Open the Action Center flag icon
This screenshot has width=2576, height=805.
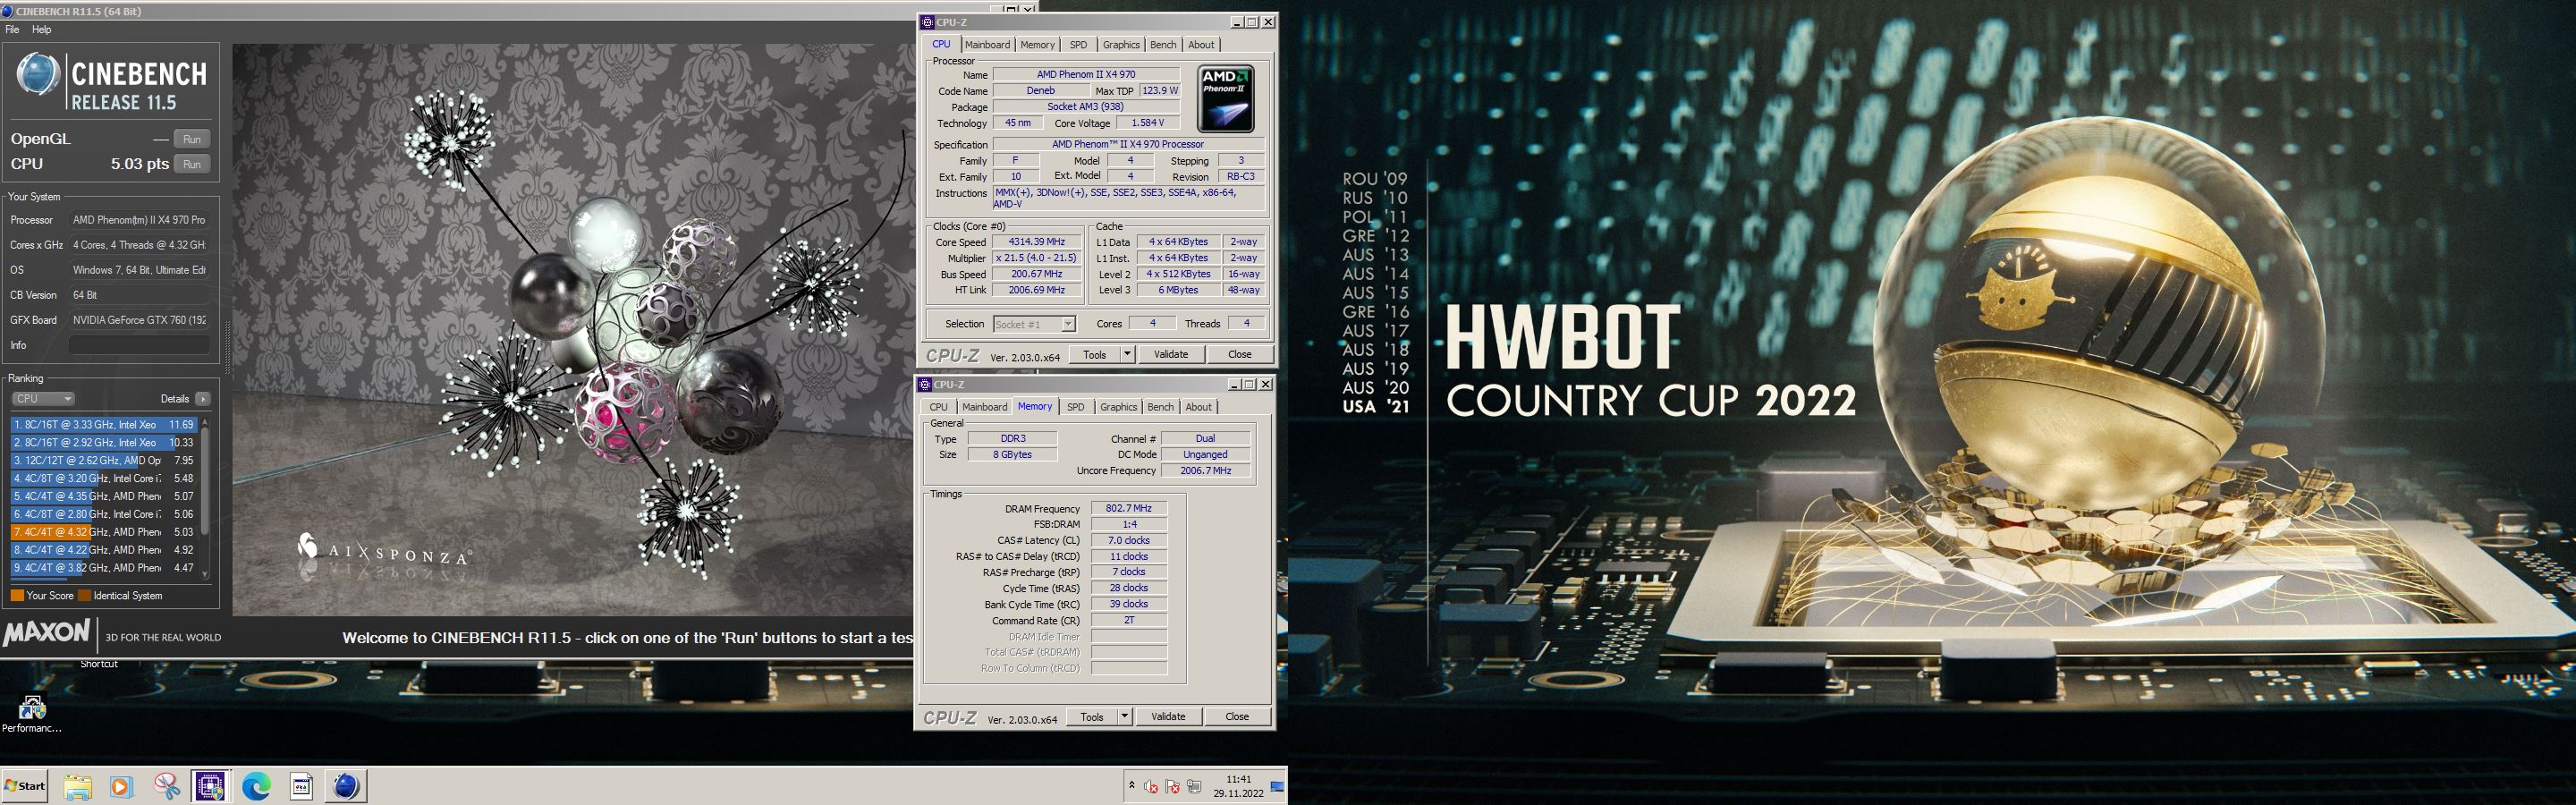[1173, 787]
